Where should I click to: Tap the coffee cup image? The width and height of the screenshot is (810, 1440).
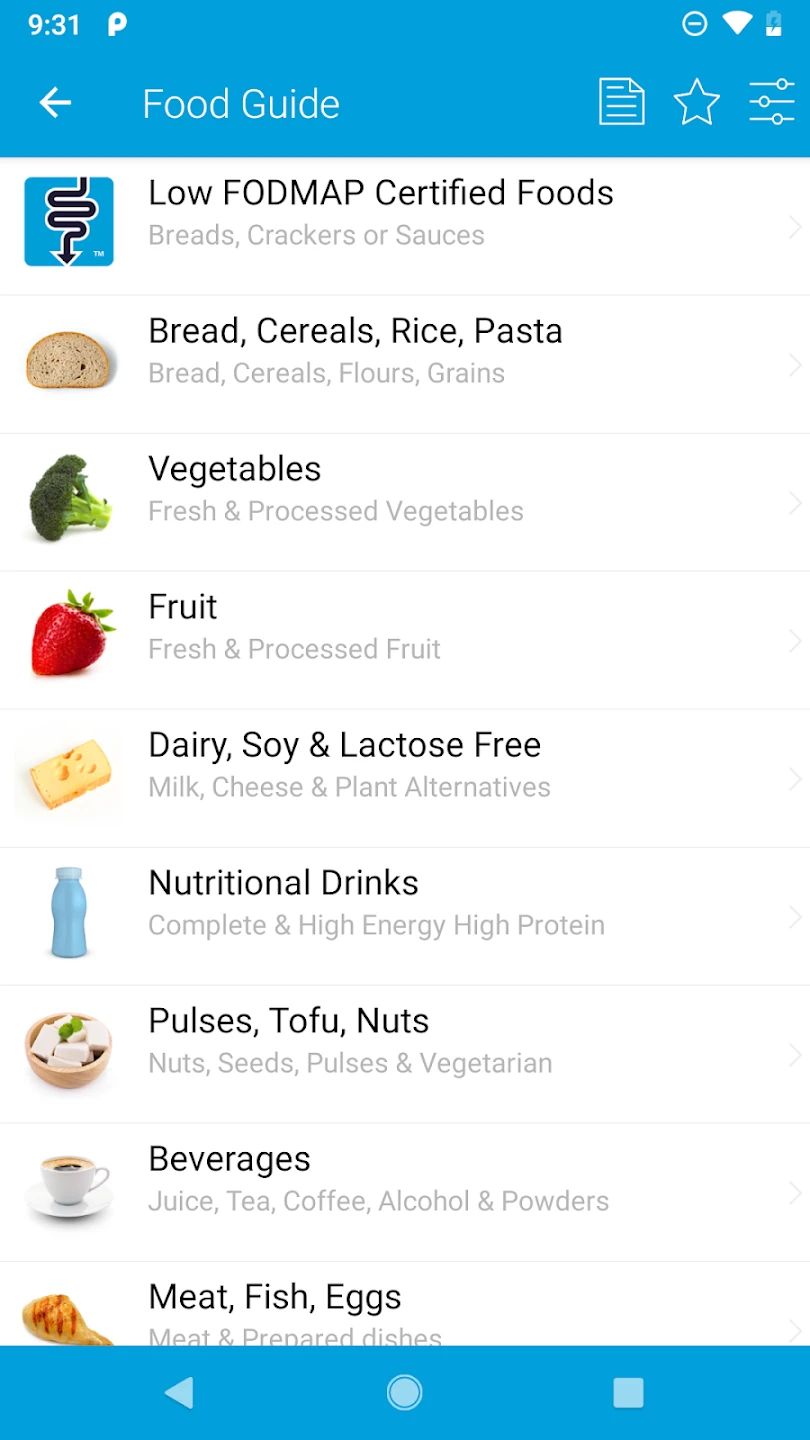pos(69,1186)
